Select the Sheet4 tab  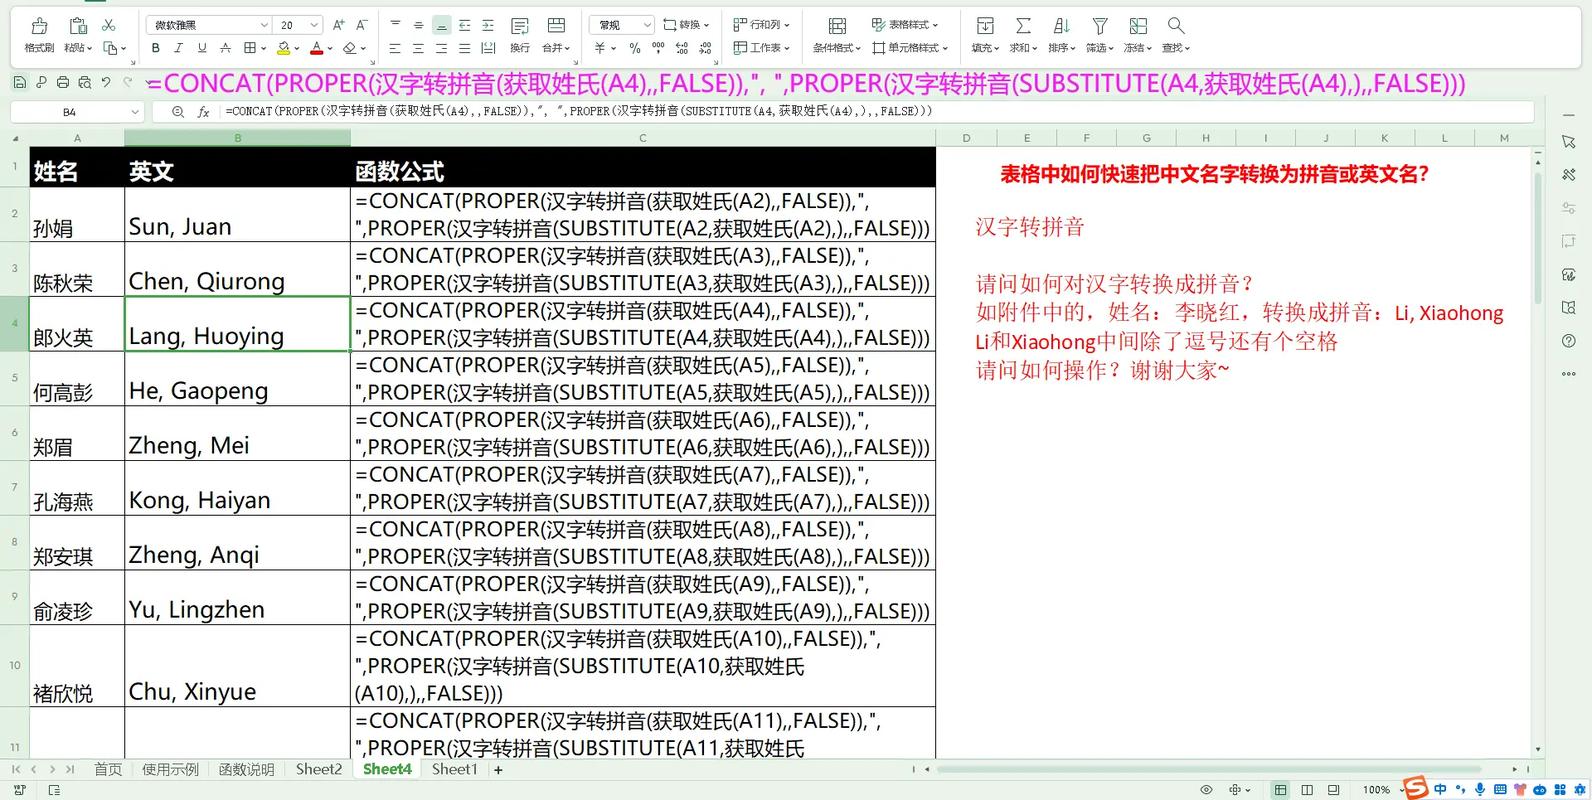[387, 769]
